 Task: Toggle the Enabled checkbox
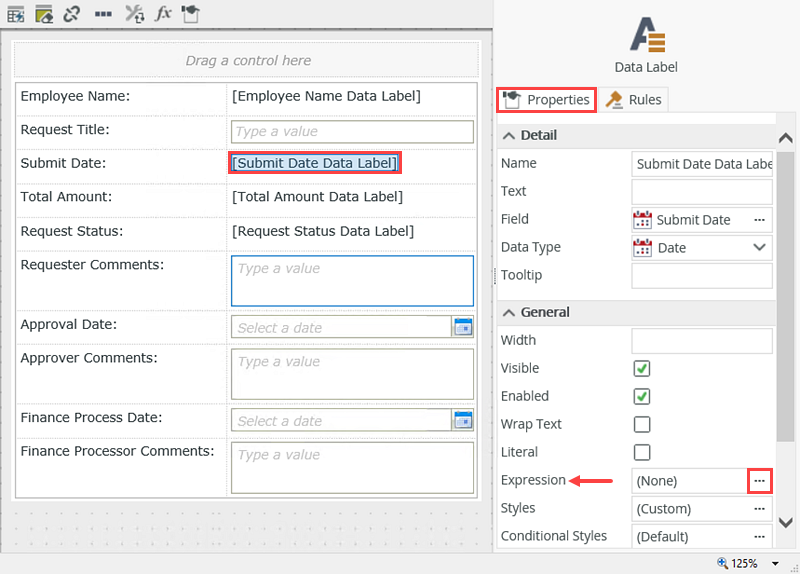642,396
